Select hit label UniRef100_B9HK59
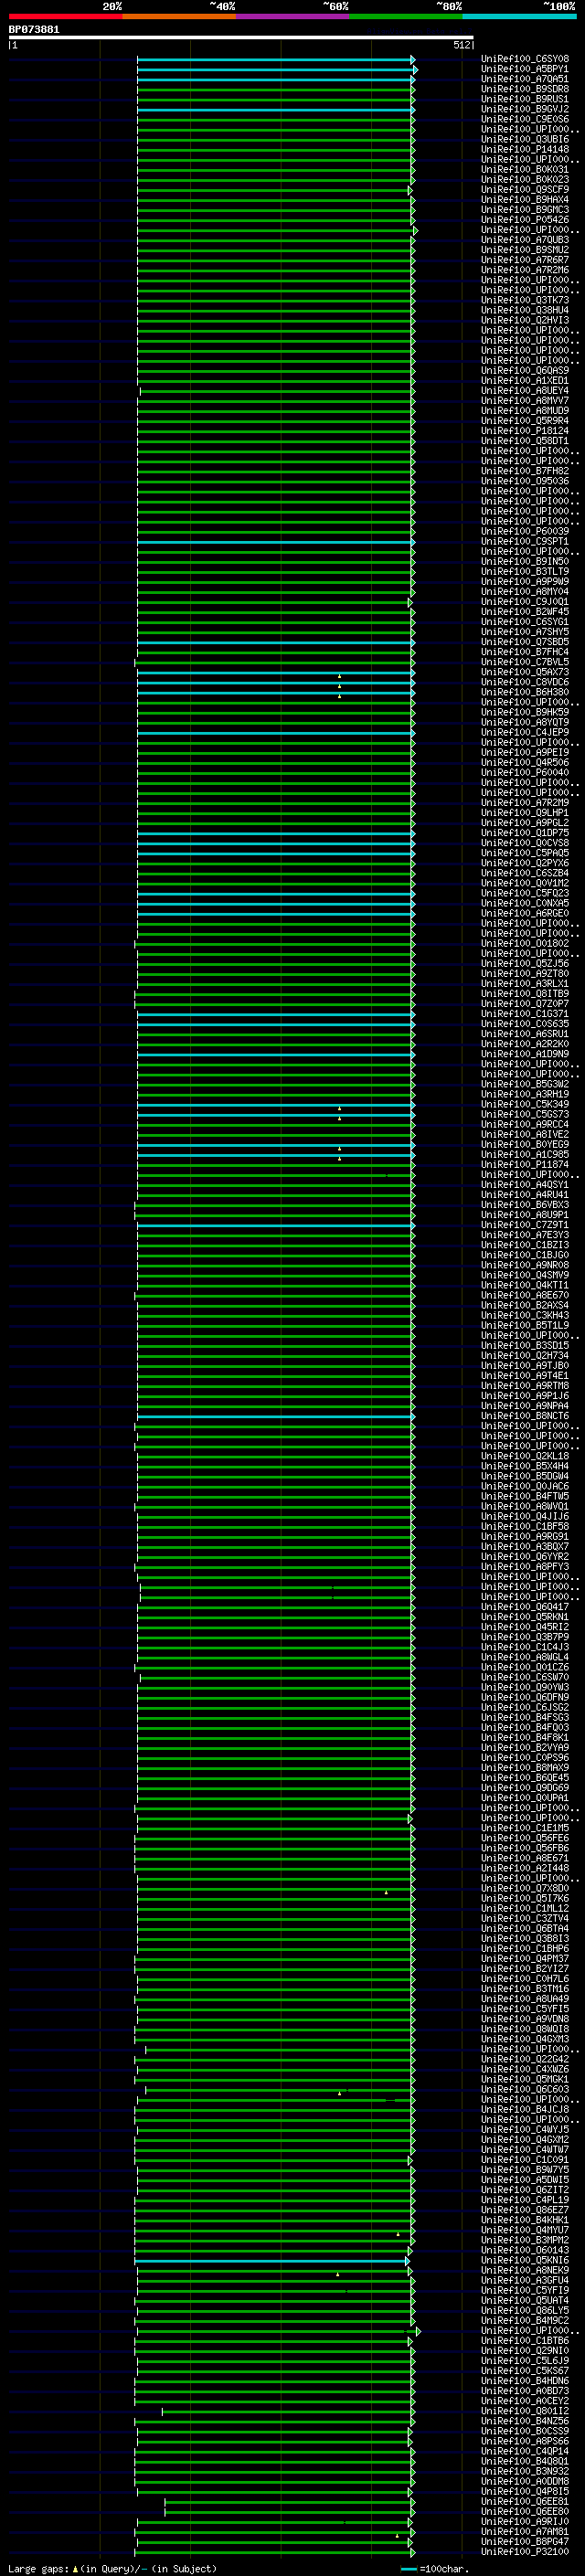 point(525,712)
